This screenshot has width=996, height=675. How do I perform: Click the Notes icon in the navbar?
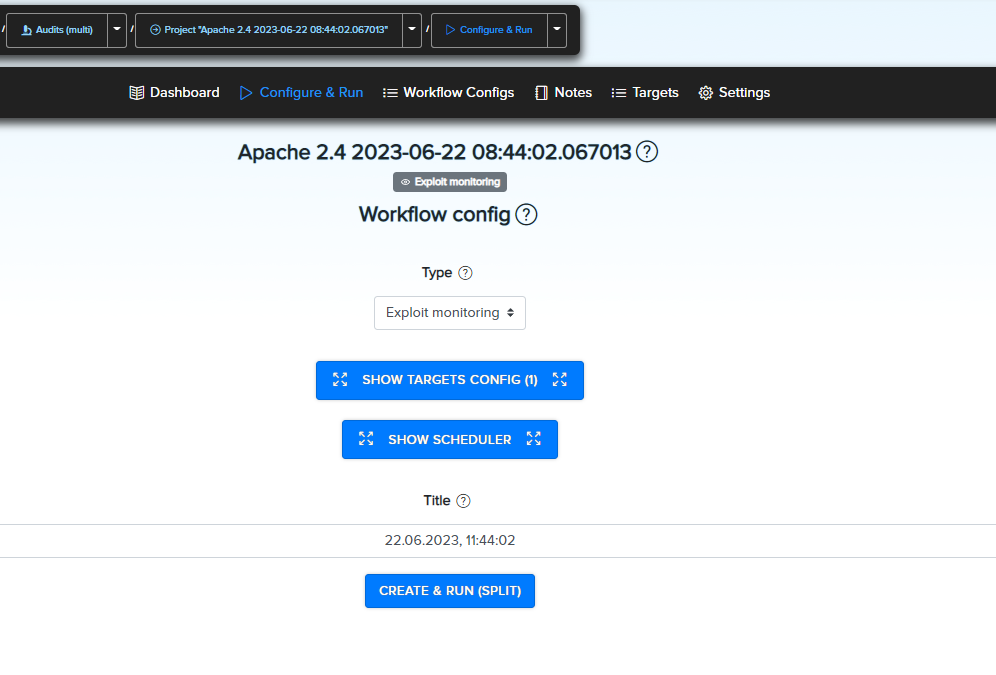click(x=541, y=92)
